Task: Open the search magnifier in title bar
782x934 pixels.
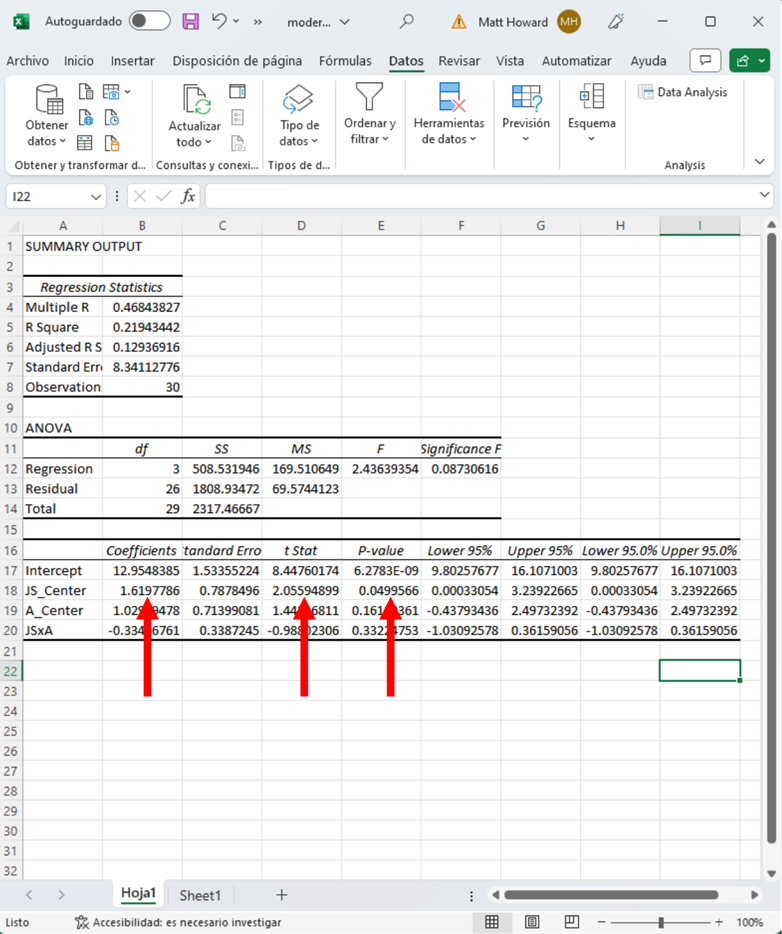Action: (407, 21)
